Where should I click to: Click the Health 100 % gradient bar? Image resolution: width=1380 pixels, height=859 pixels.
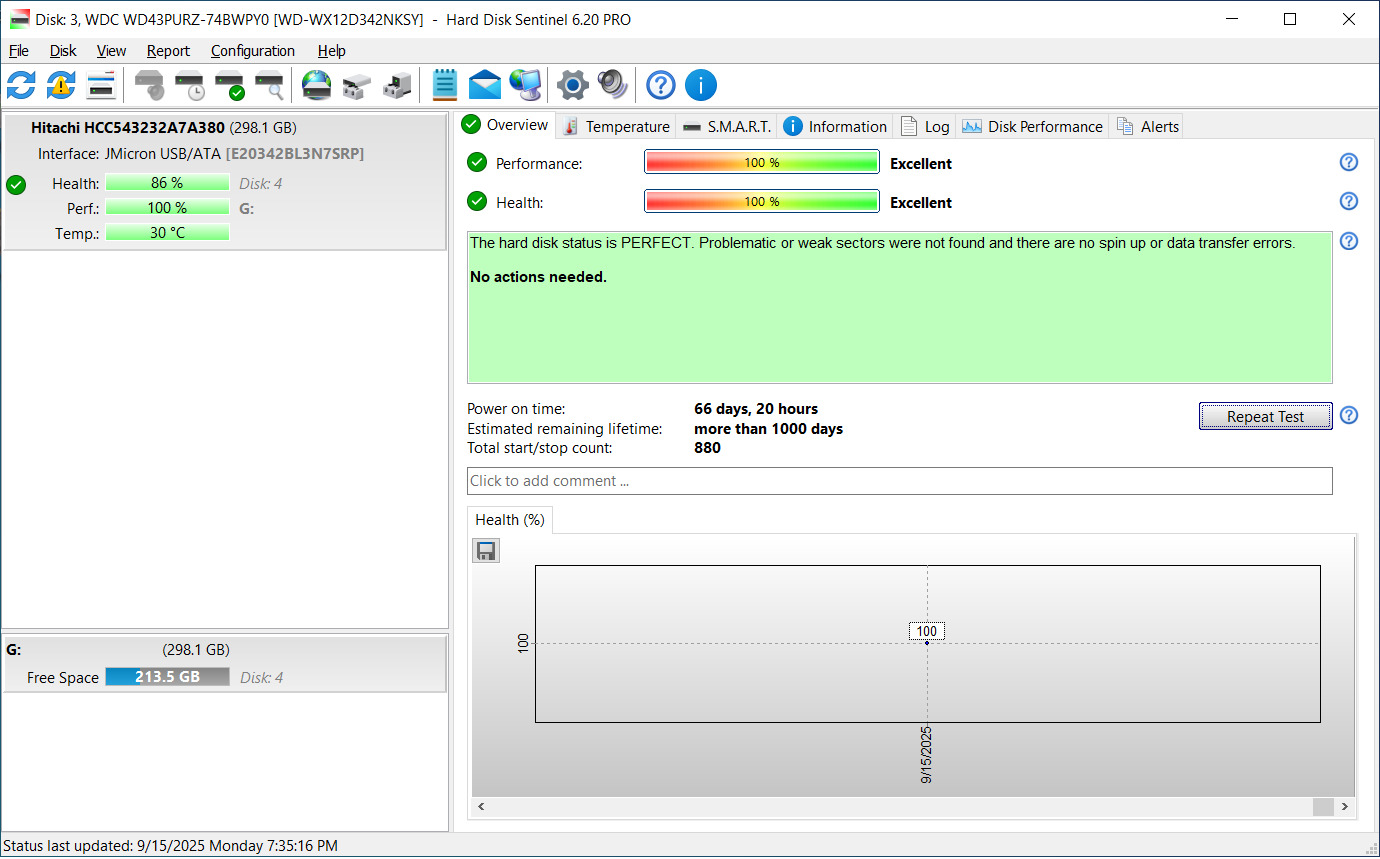click(x=762, y=202)
